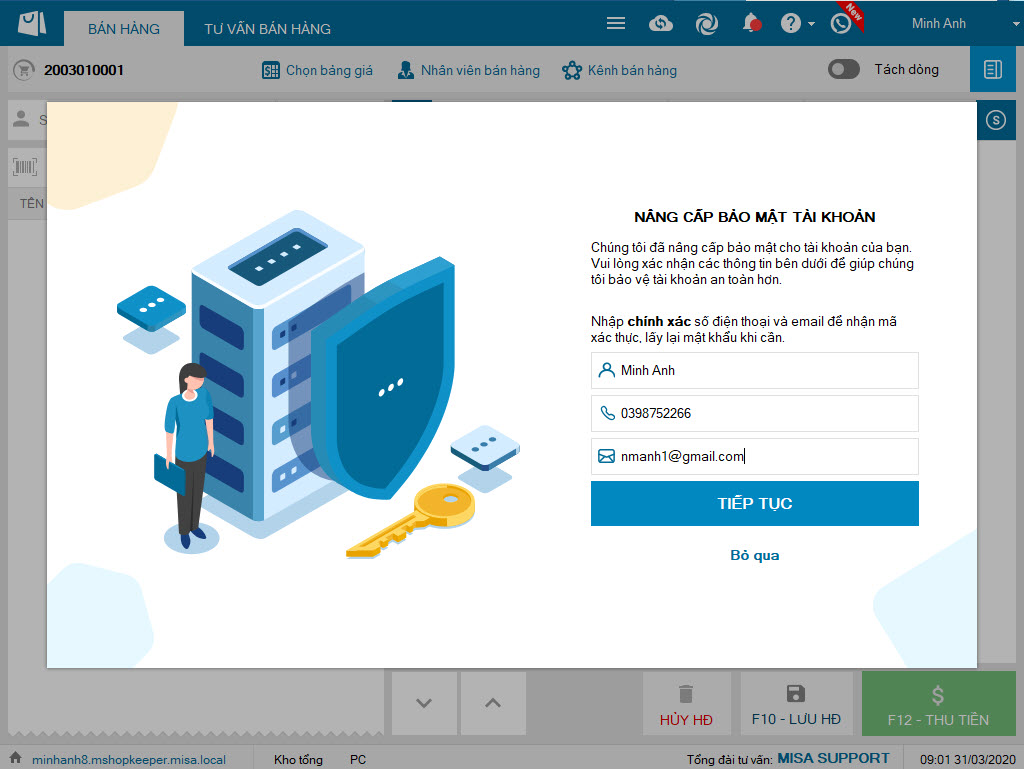Click the MShopKeeper logo icon
The width and height of the screenshot is (1024, 769).
tap(32, 24)
